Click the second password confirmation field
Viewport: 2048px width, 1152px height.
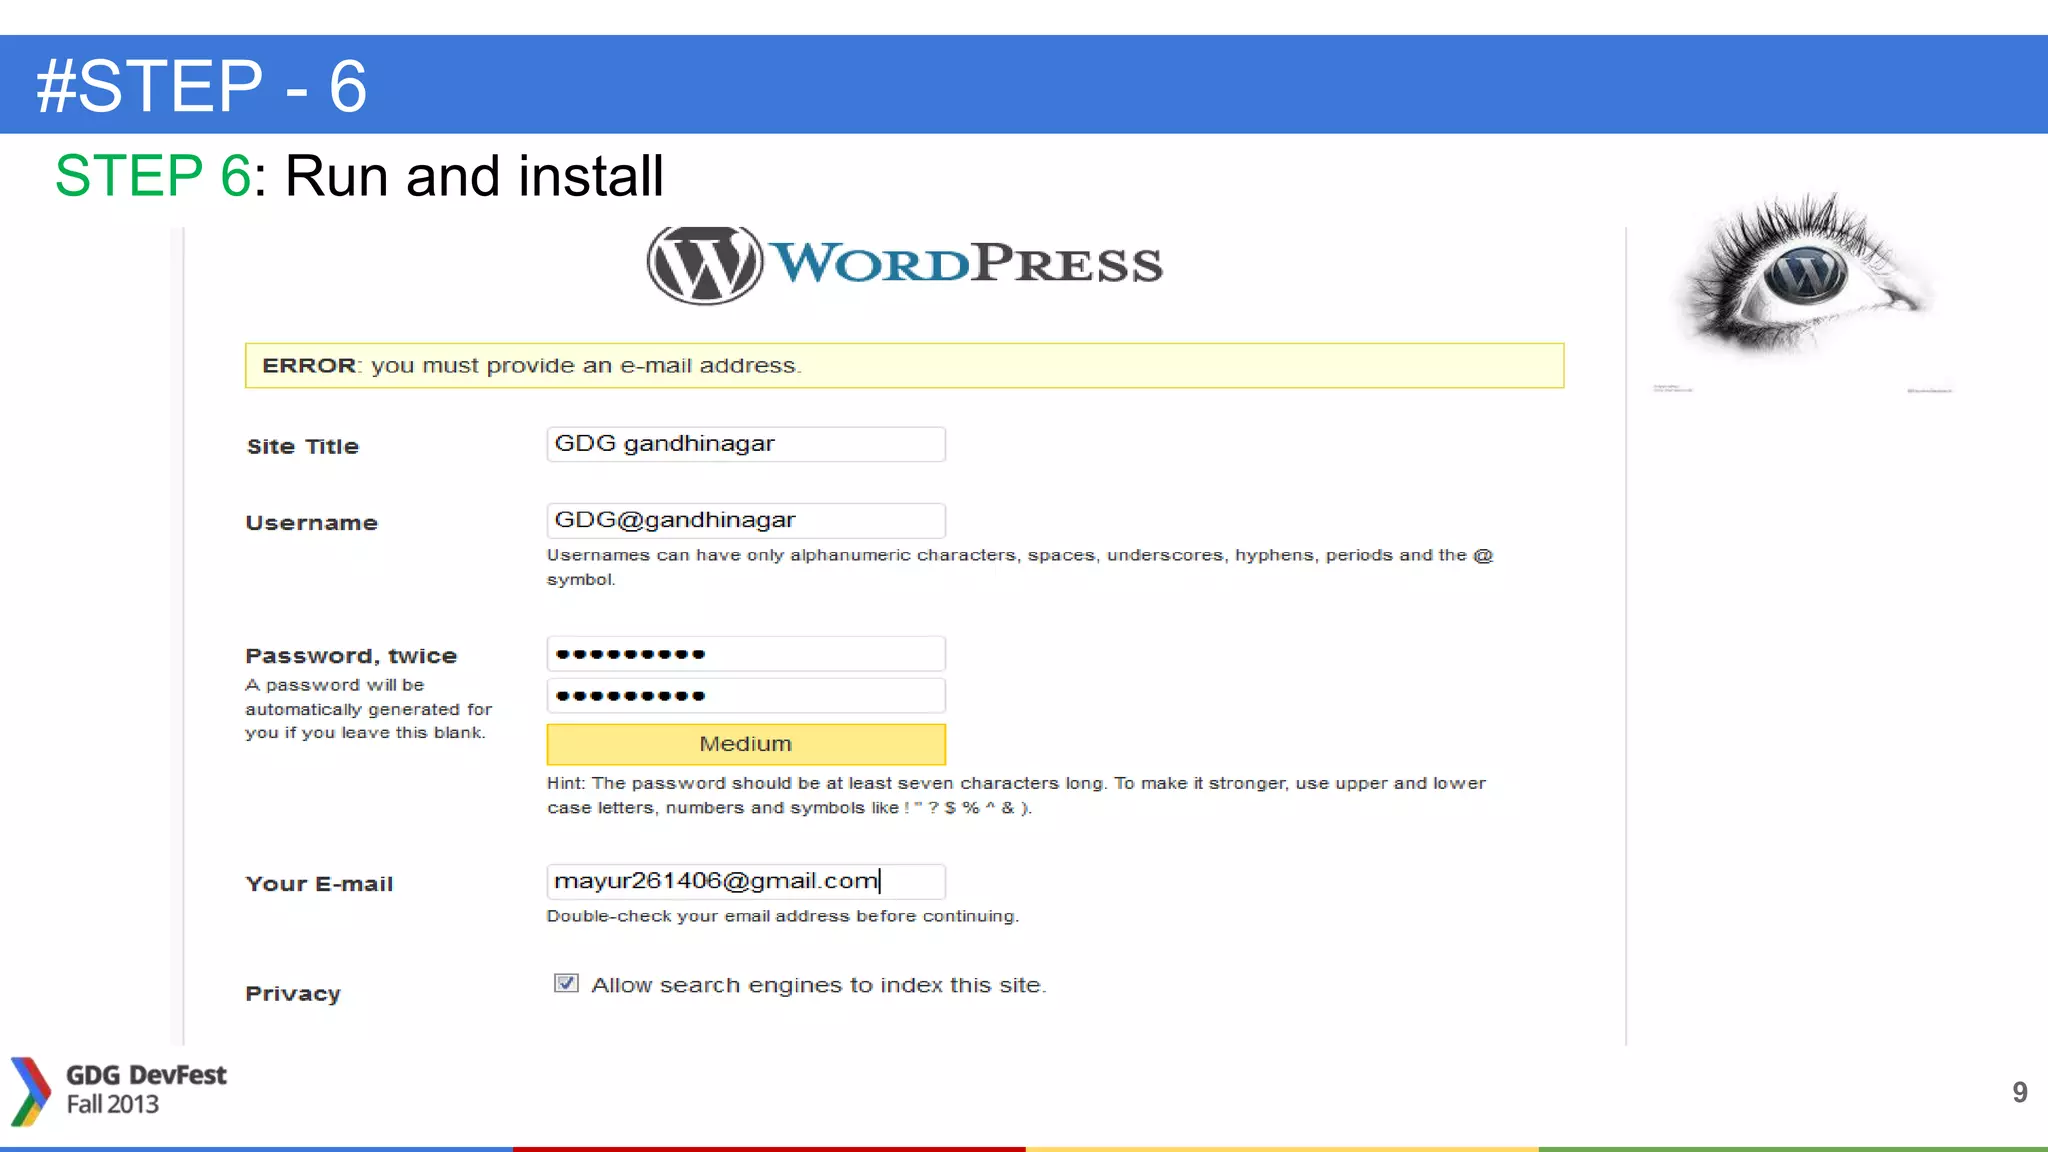coord(746,696)
